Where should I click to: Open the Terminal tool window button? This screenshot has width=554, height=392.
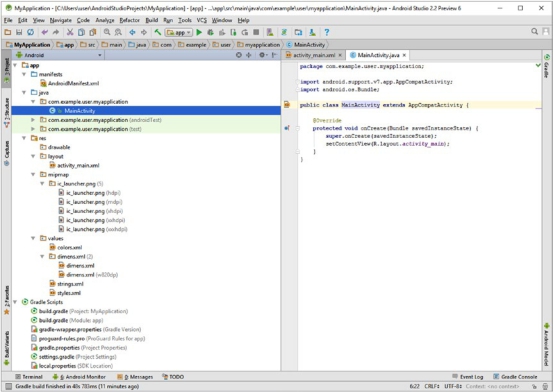click(x=29, y=377)
